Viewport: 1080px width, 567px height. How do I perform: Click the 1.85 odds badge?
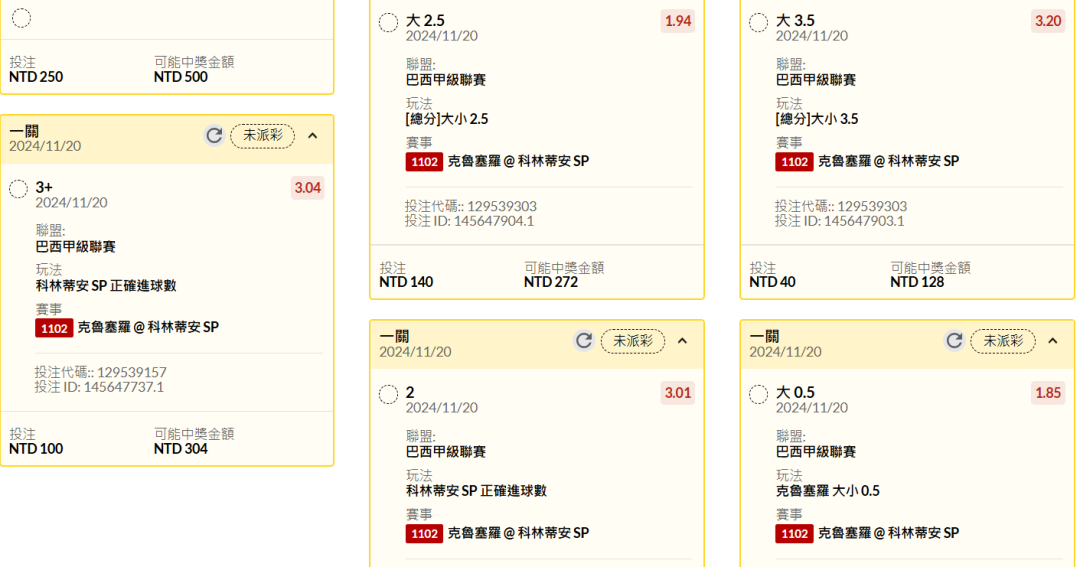[1048, 393]
